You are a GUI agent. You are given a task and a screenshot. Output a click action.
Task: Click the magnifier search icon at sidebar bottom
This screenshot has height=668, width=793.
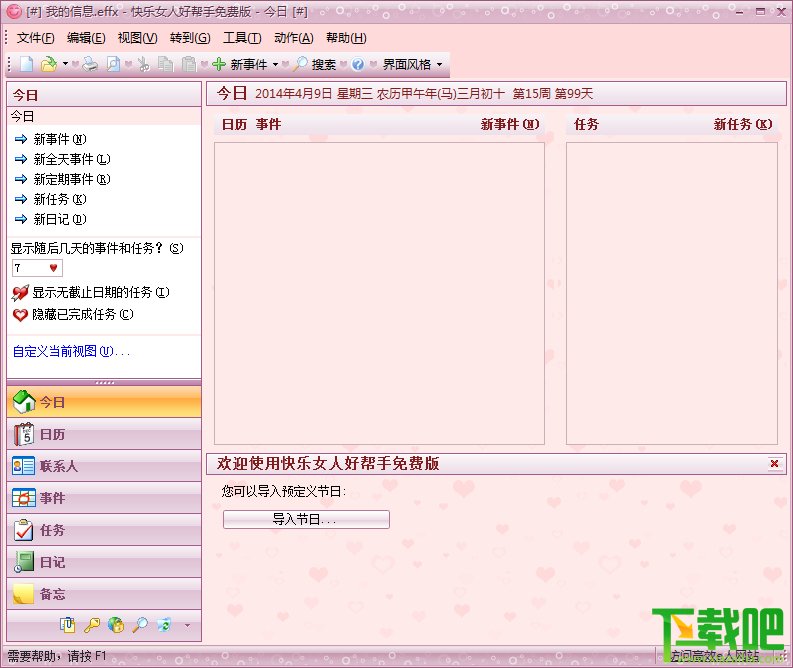(140, 625)
